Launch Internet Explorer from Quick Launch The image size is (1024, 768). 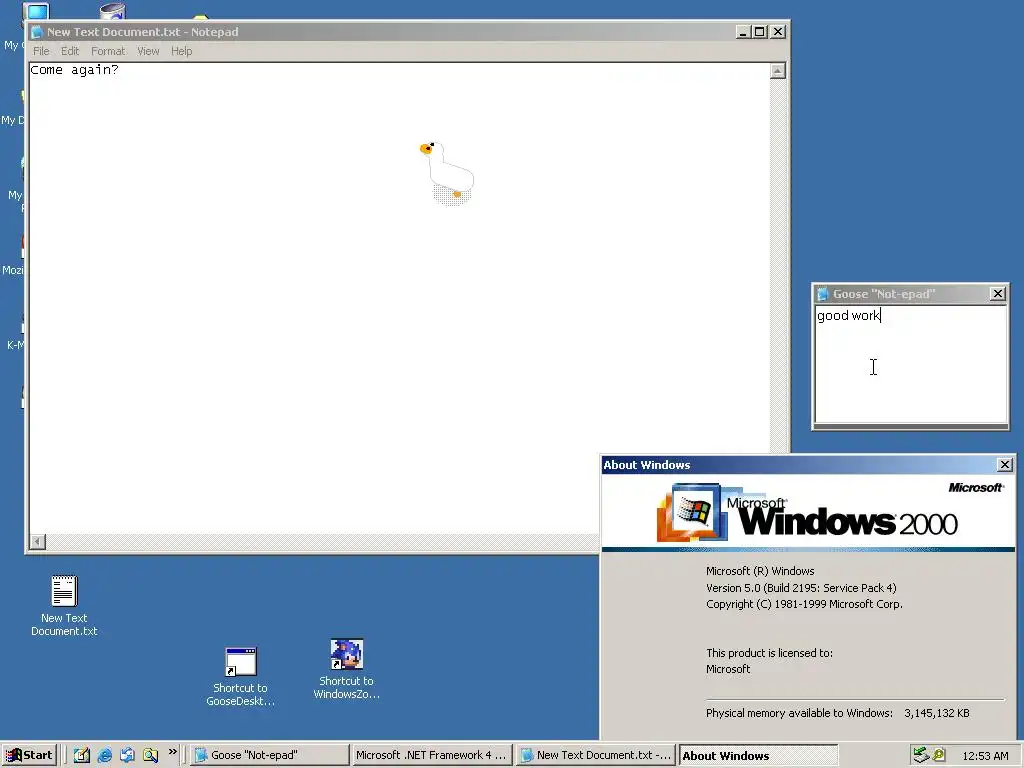pos(104,755)
